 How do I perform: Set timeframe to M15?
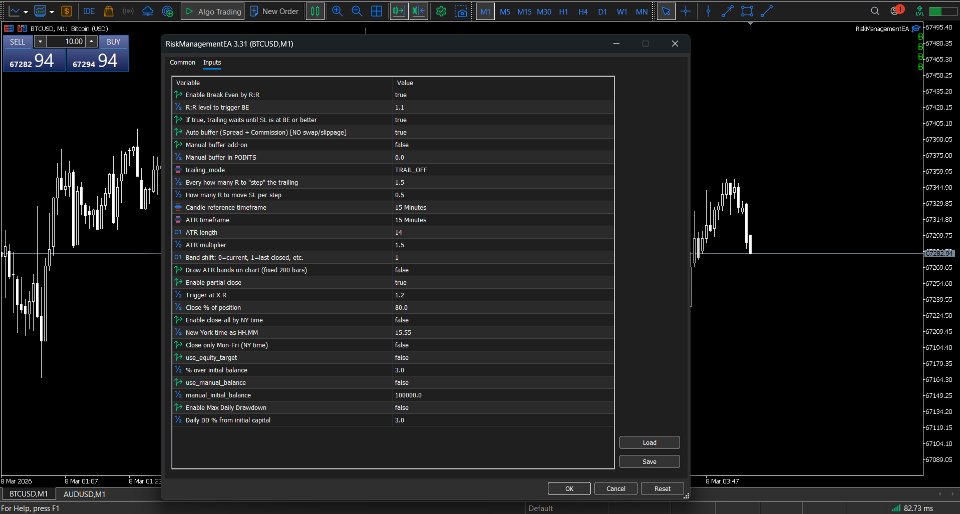(524, 12)
